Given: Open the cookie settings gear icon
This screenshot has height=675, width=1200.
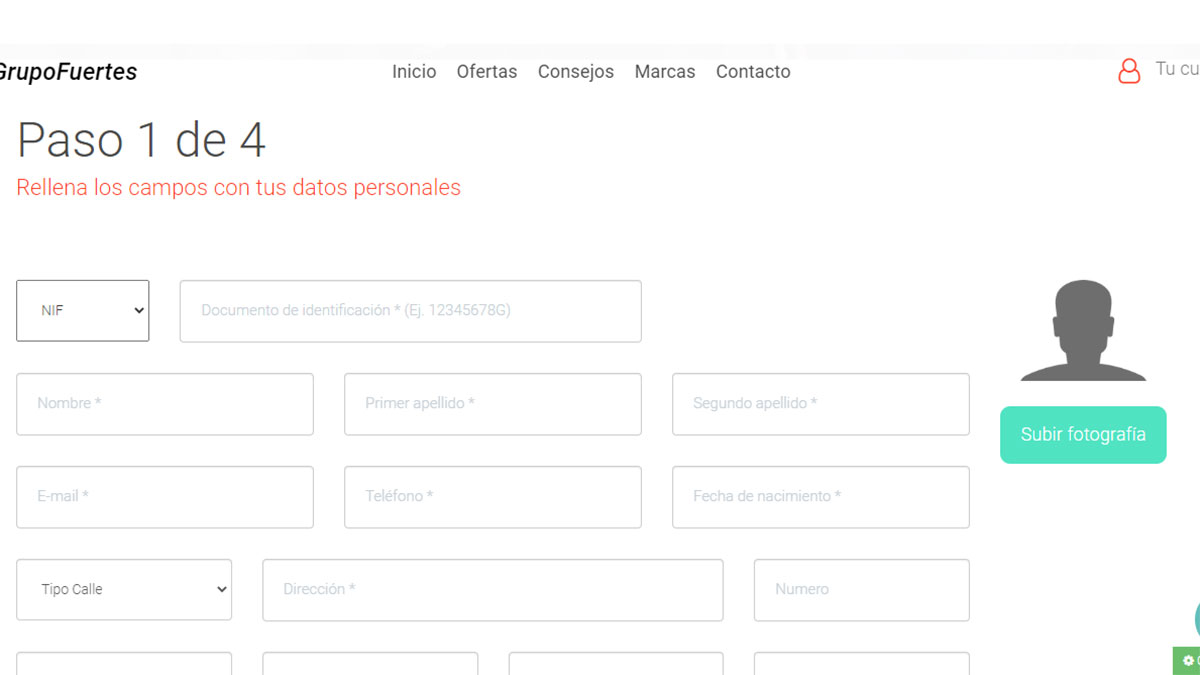Looking at the screenshot, I should [1187, 660].
